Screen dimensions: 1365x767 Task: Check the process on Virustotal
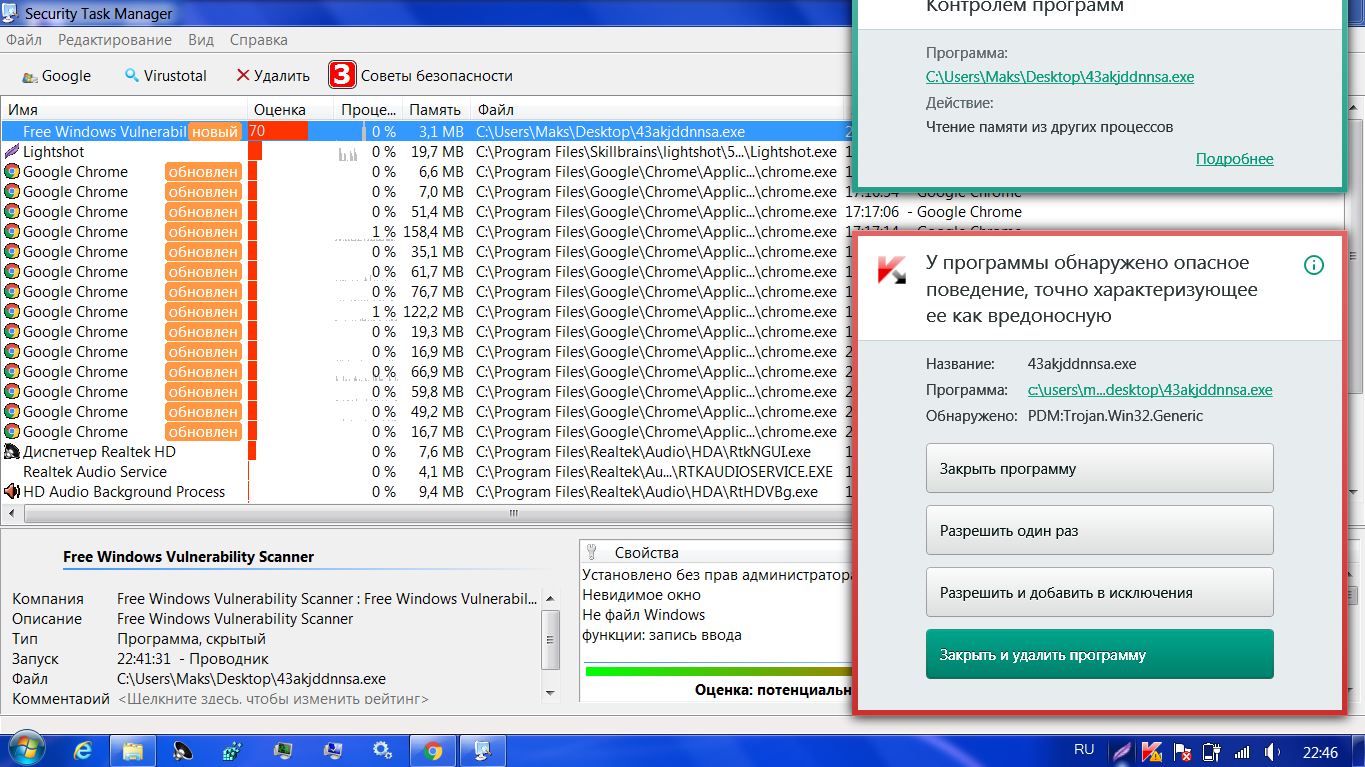(x=165, y=75)
